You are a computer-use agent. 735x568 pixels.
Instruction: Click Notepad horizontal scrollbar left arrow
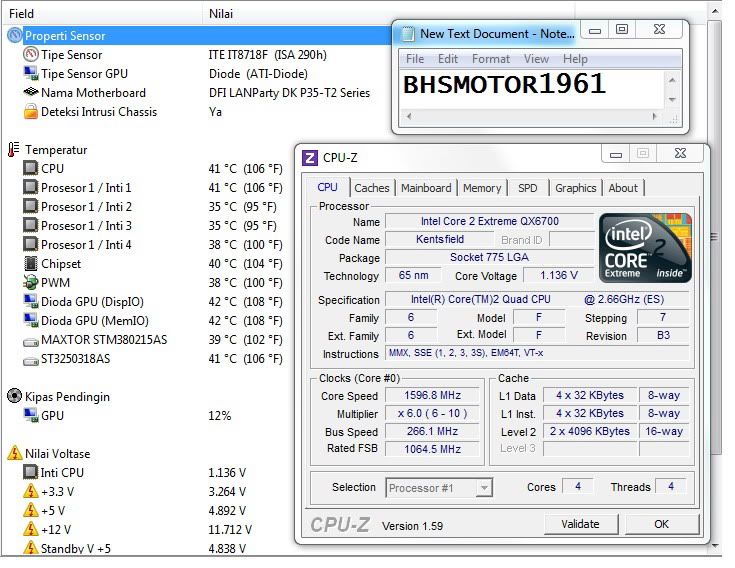pos(409,116)
